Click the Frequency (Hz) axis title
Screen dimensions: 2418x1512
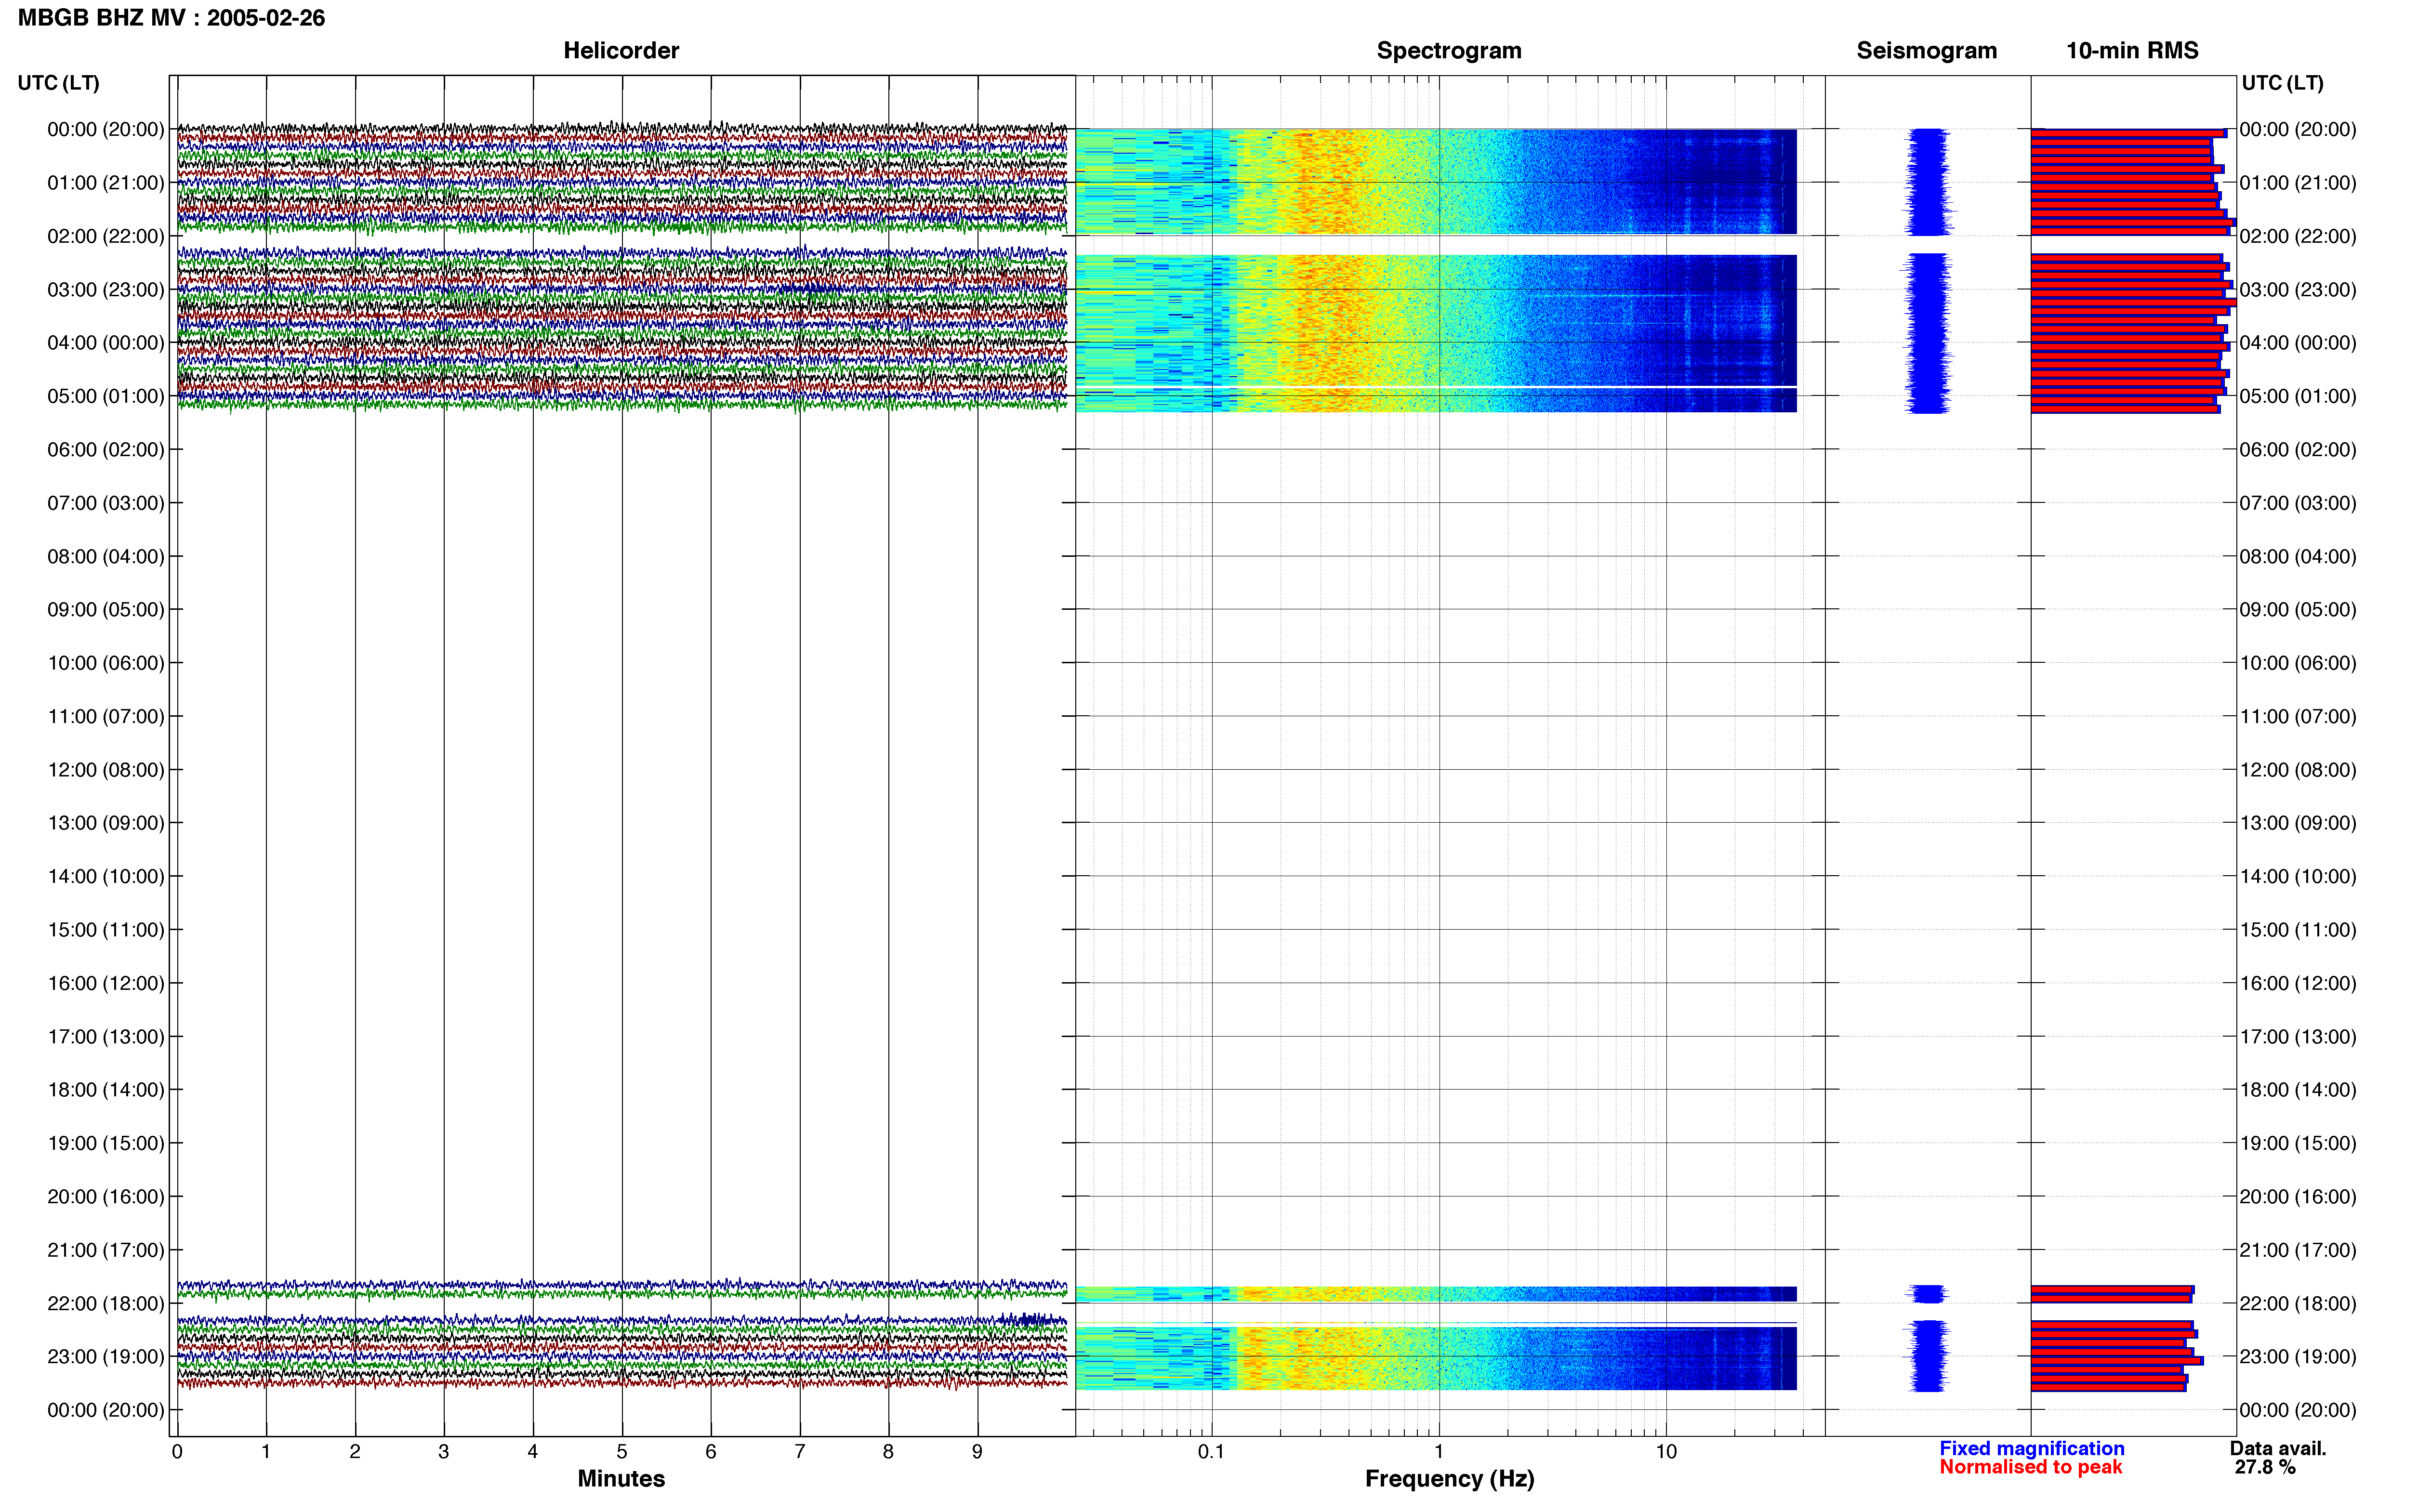1449,1479
